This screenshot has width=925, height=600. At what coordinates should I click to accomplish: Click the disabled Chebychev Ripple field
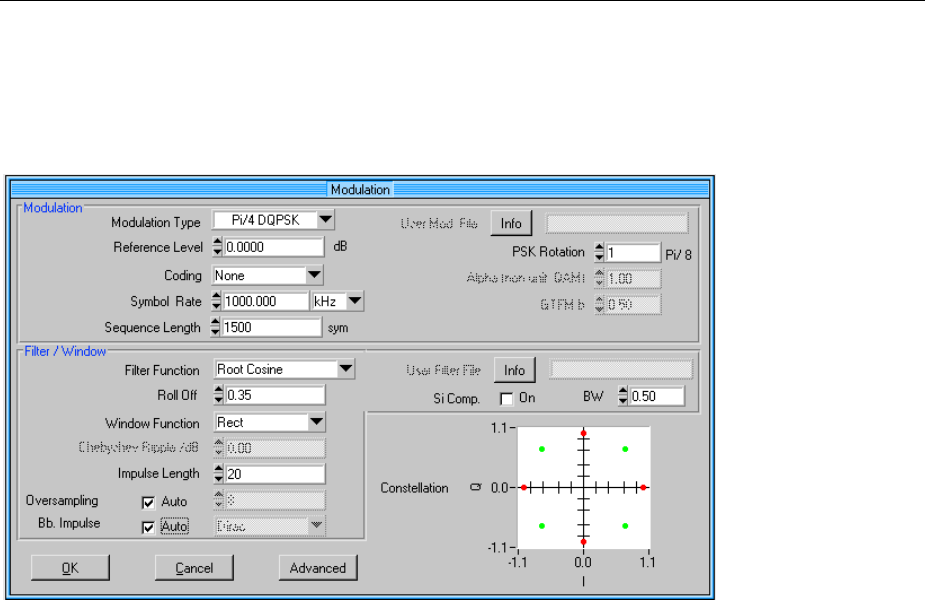[275, 448]
